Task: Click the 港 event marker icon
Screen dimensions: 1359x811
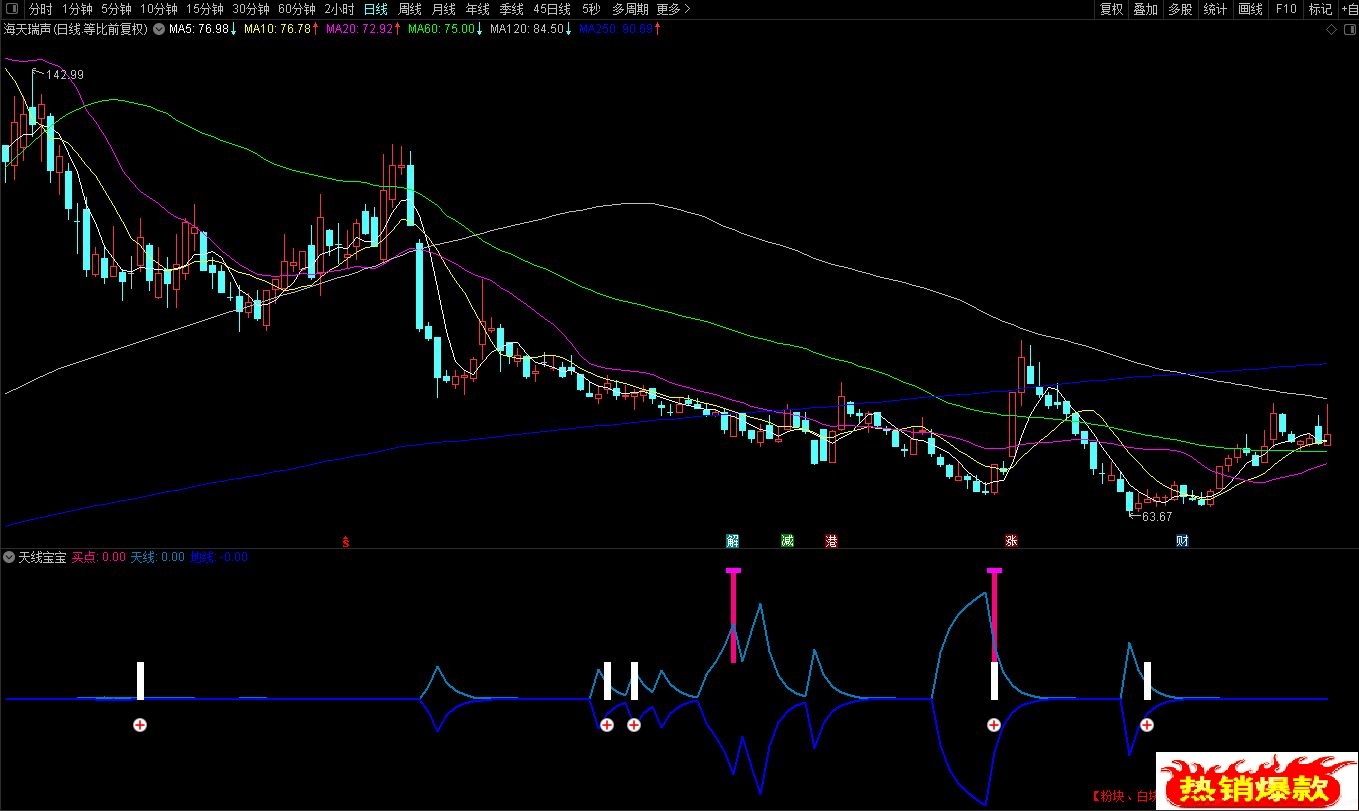Action: click(831, 541)
